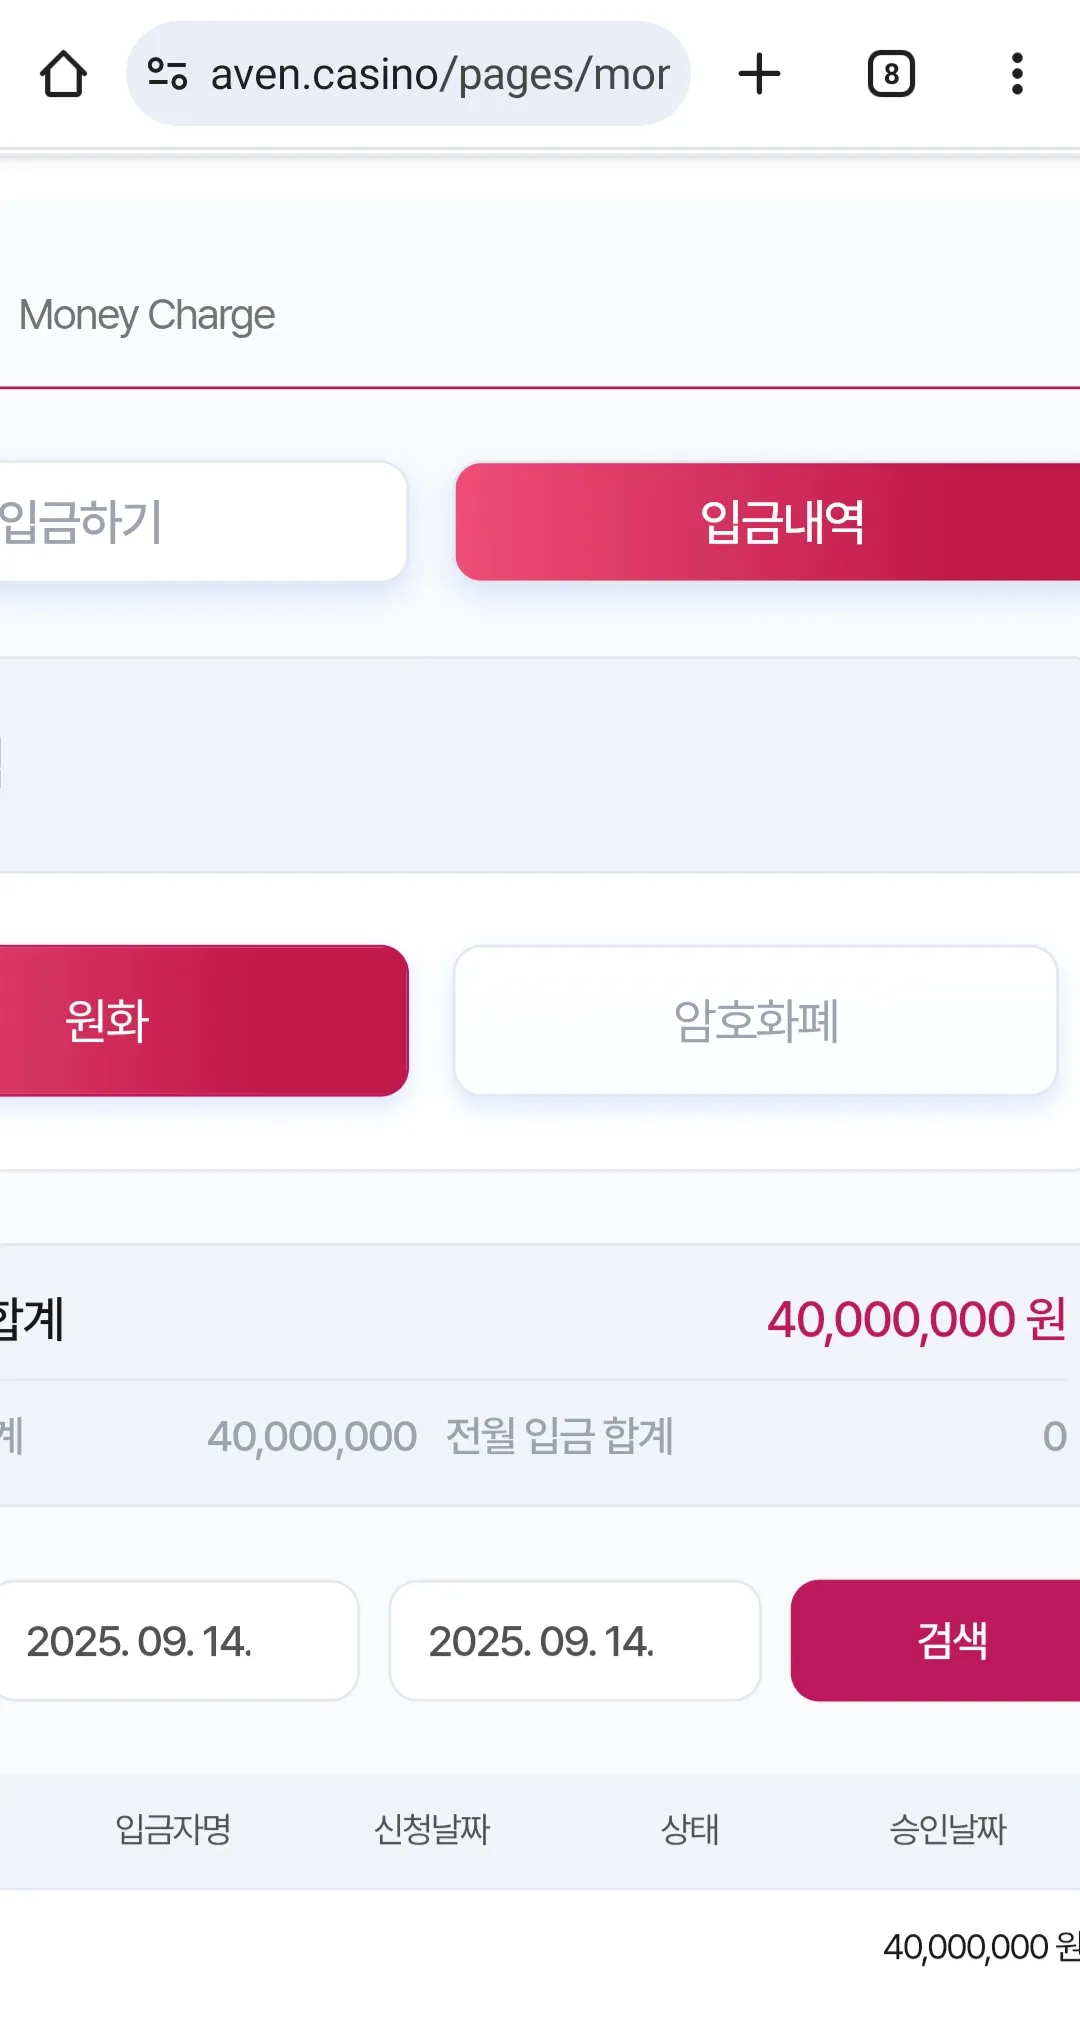Click the 상태 column header
Viewport: 1080px width, 2031px height.
click(690, 1829)
